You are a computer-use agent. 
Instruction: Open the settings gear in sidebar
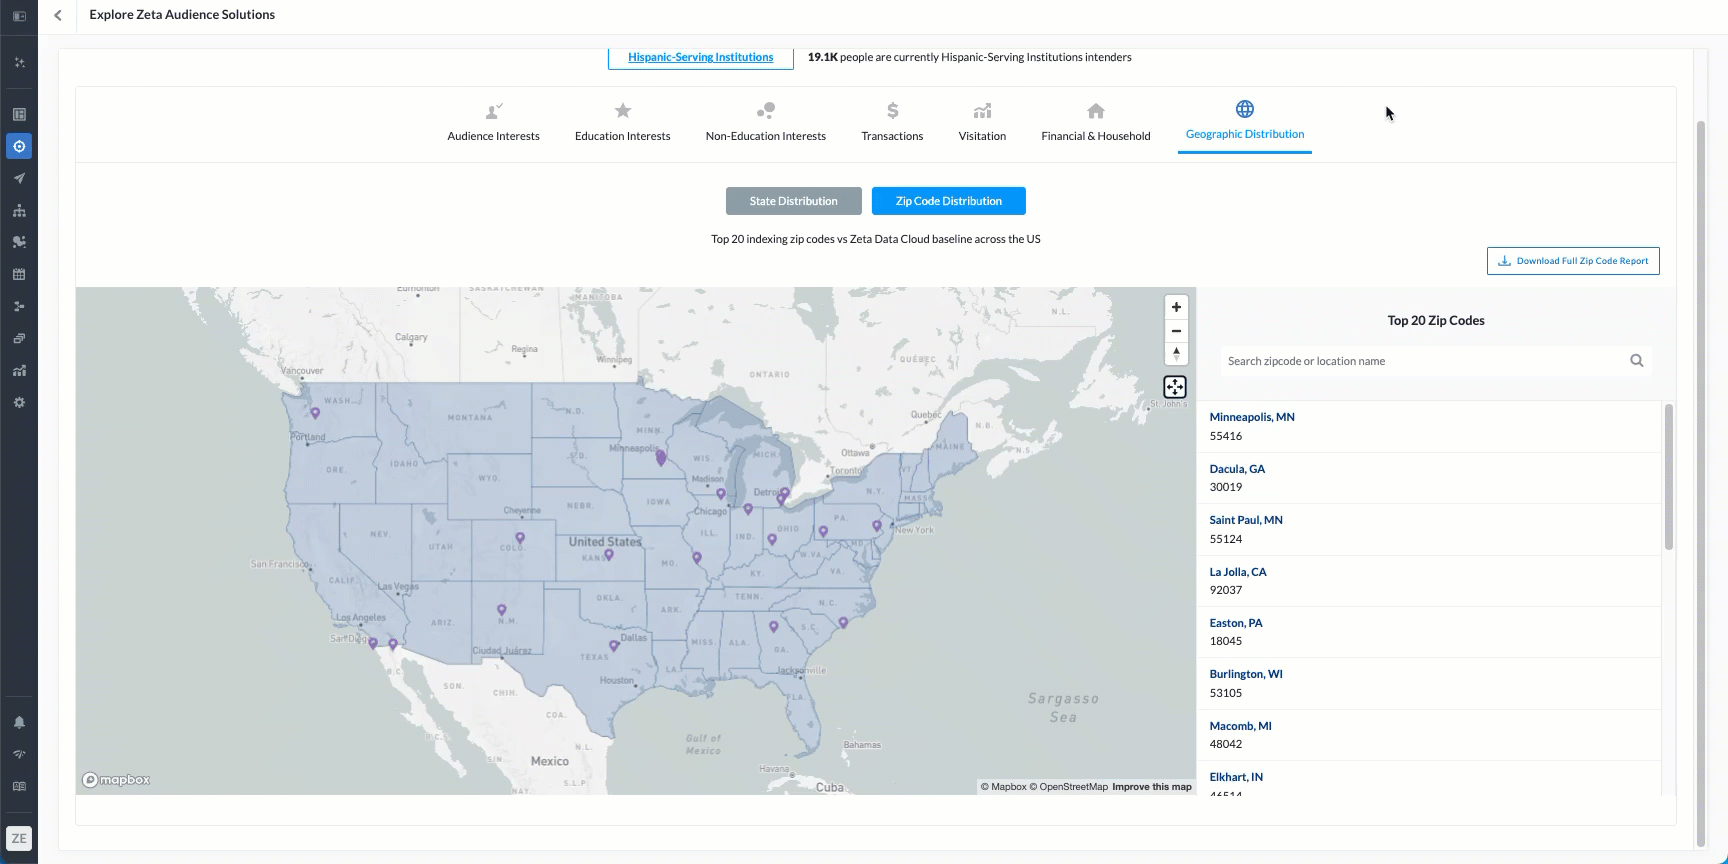point(19,402)
